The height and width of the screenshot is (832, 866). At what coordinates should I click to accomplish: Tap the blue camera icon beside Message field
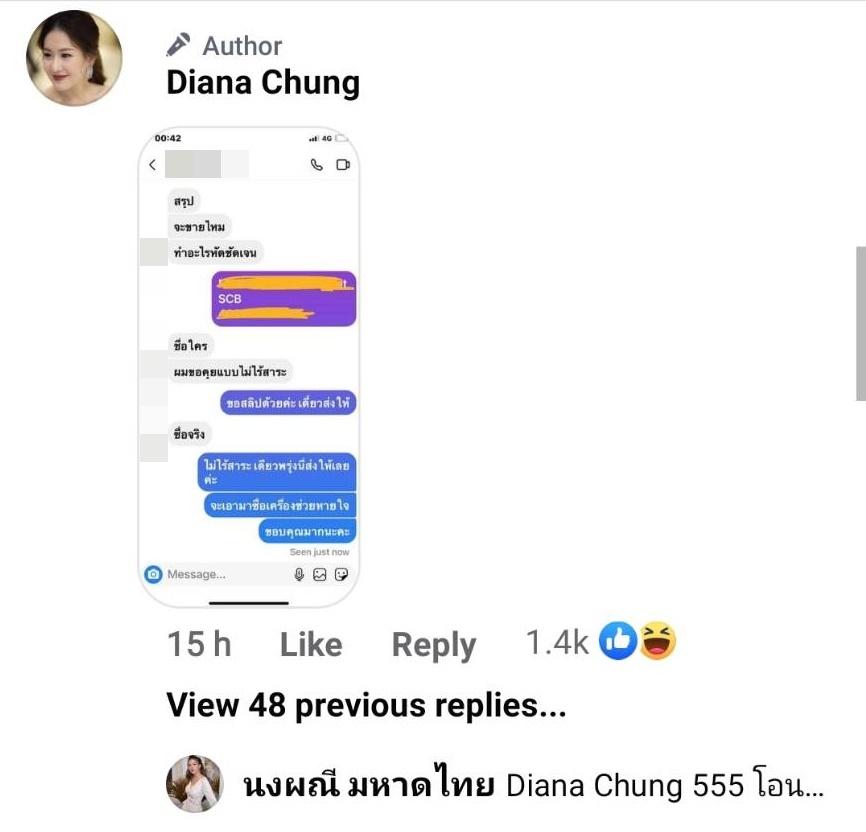pos(153,575)
